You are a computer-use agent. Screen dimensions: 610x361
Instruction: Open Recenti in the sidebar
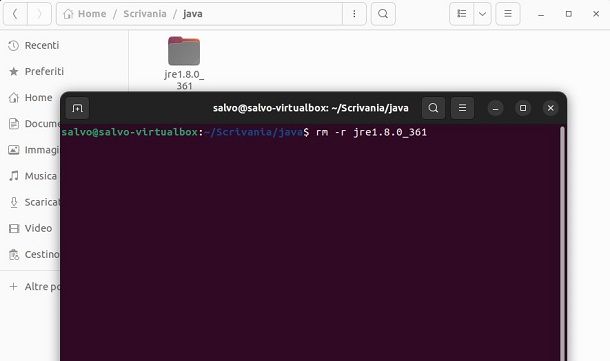click(x=33, y=46)
